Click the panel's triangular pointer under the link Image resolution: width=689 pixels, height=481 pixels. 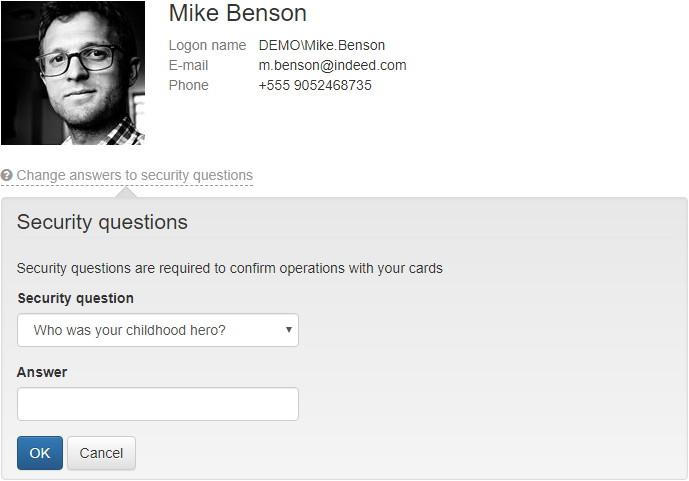(x=129, y=192)
